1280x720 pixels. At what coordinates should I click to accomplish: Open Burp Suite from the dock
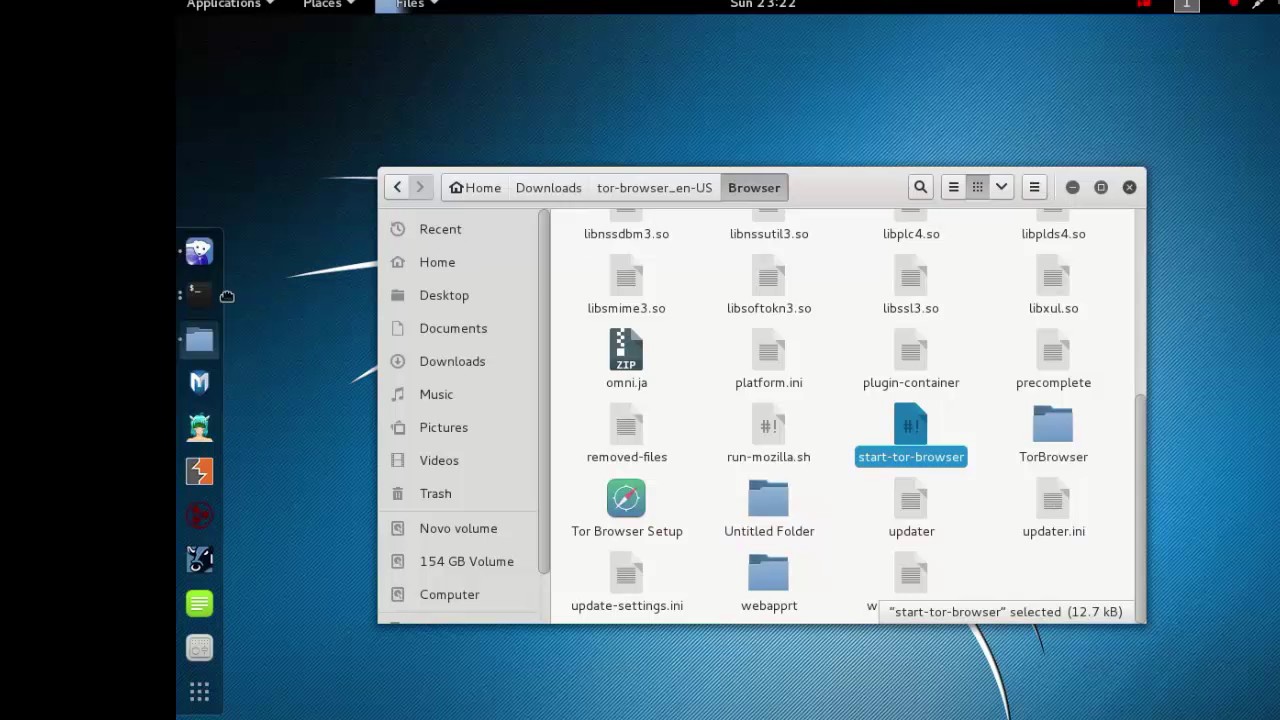click(199, 471)
